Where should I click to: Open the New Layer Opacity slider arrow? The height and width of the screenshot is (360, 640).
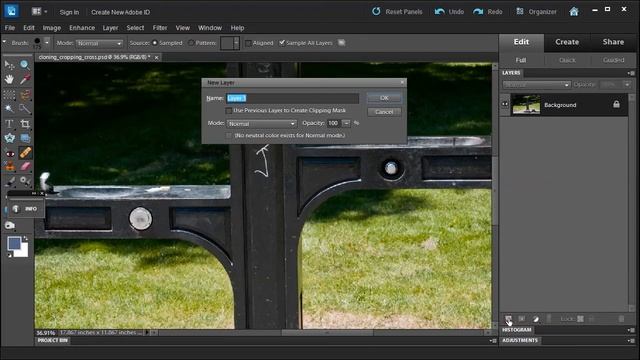click(346, 123)
